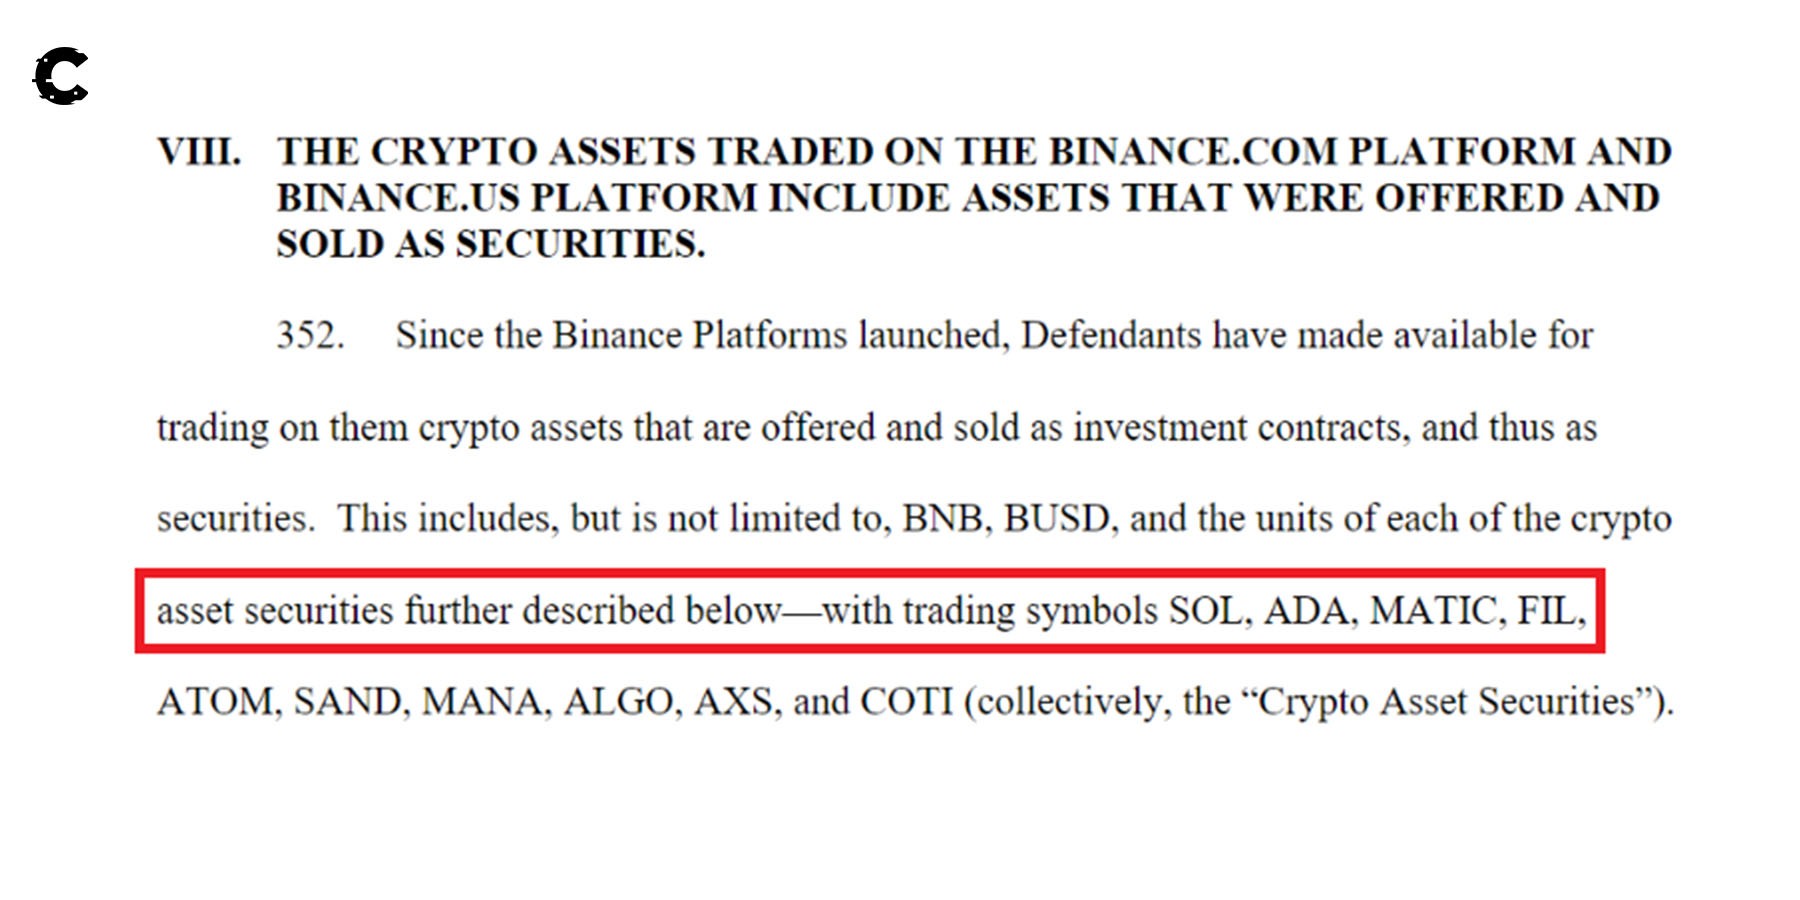Click the words SOLD AS SECURITIES
The width and height of the screenshot is (1800, 900).
coord(490,244)
